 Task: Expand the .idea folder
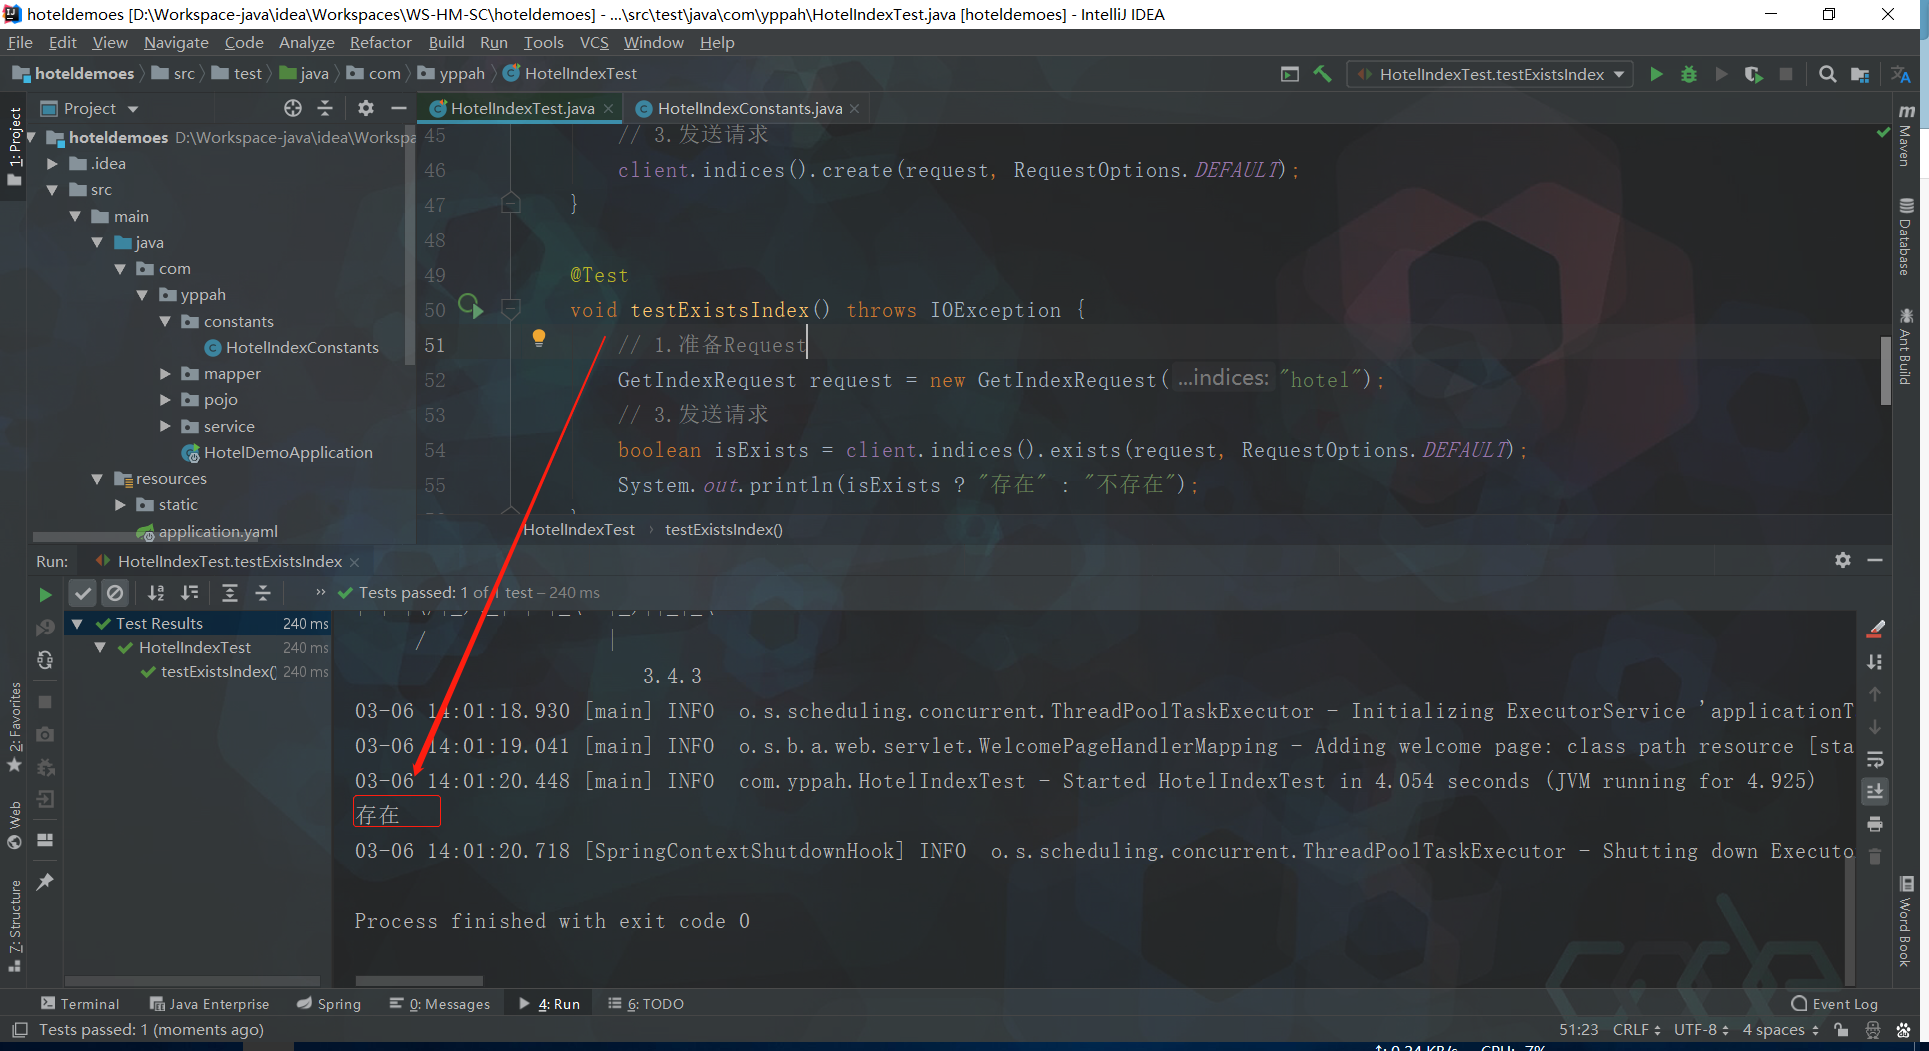[53, 163]
